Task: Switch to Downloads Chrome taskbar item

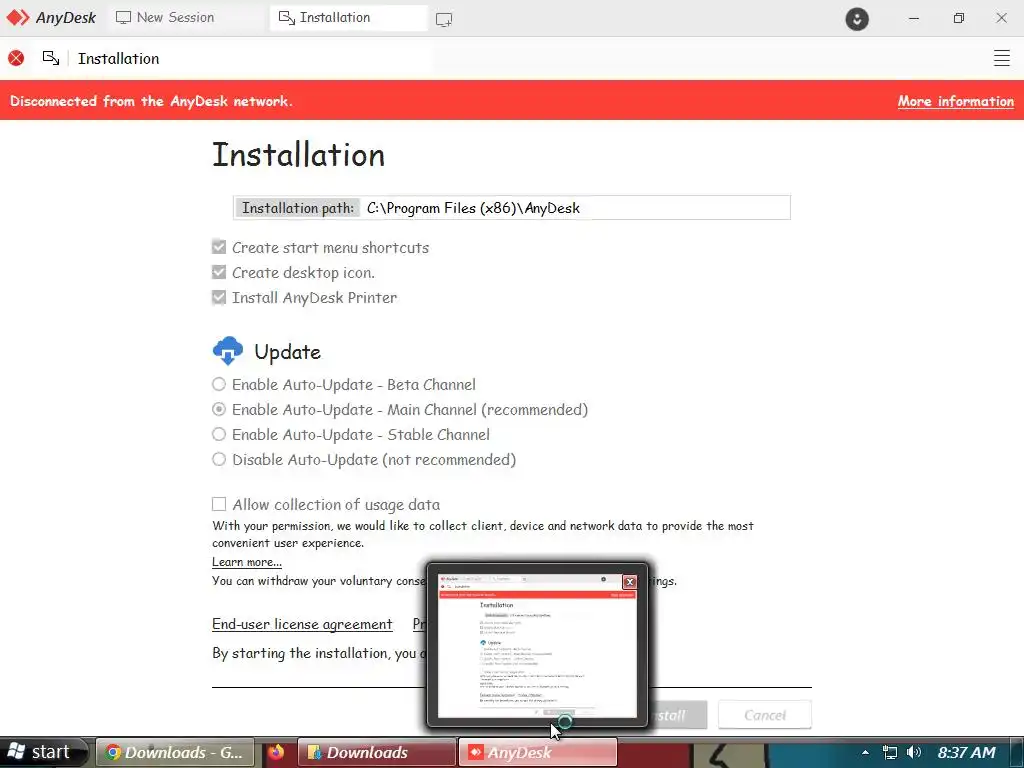Action: [x=176, y=752]
